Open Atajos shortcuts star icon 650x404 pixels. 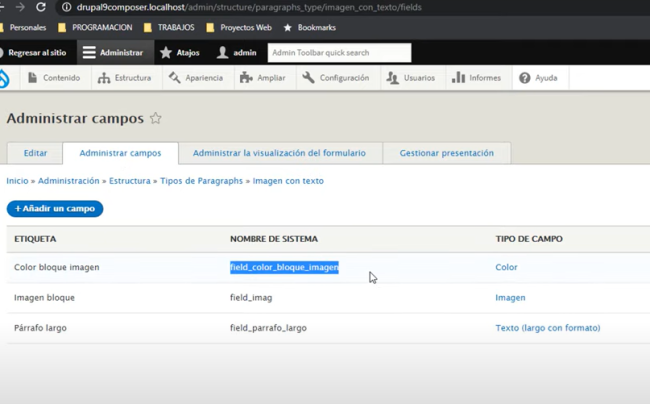tap(166, 53)
